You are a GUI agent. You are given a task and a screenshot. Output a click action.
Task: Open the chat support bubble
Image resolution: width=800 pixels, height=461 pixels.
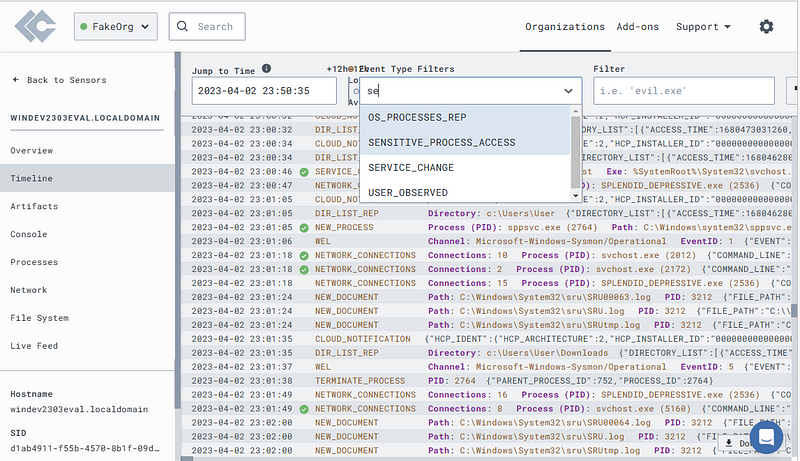point(766,437)
